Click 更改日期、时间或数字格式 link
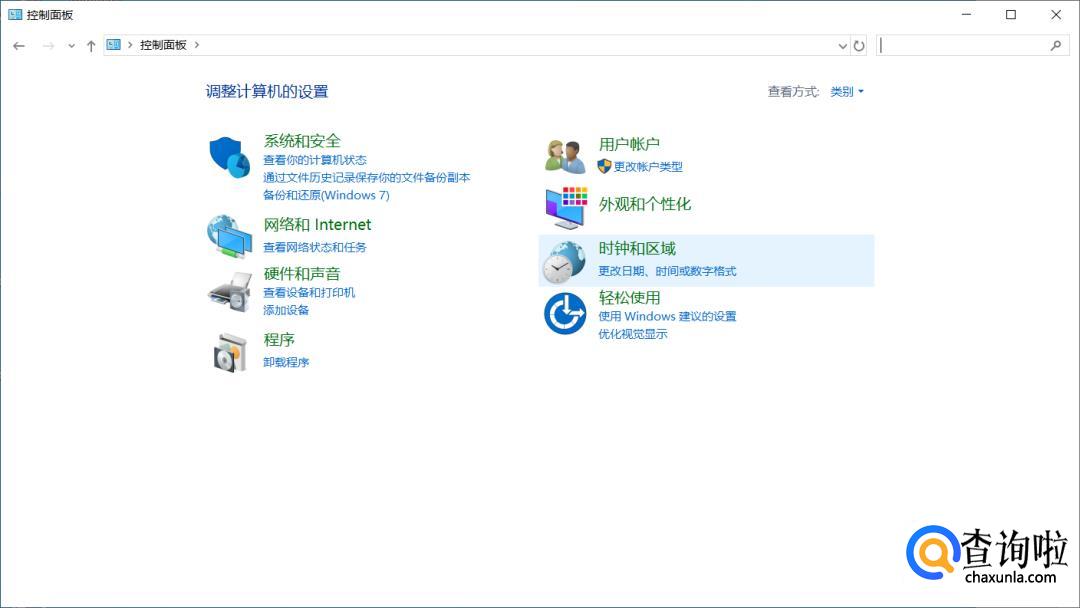The image size is (1080, 608). tap(667, 271)
